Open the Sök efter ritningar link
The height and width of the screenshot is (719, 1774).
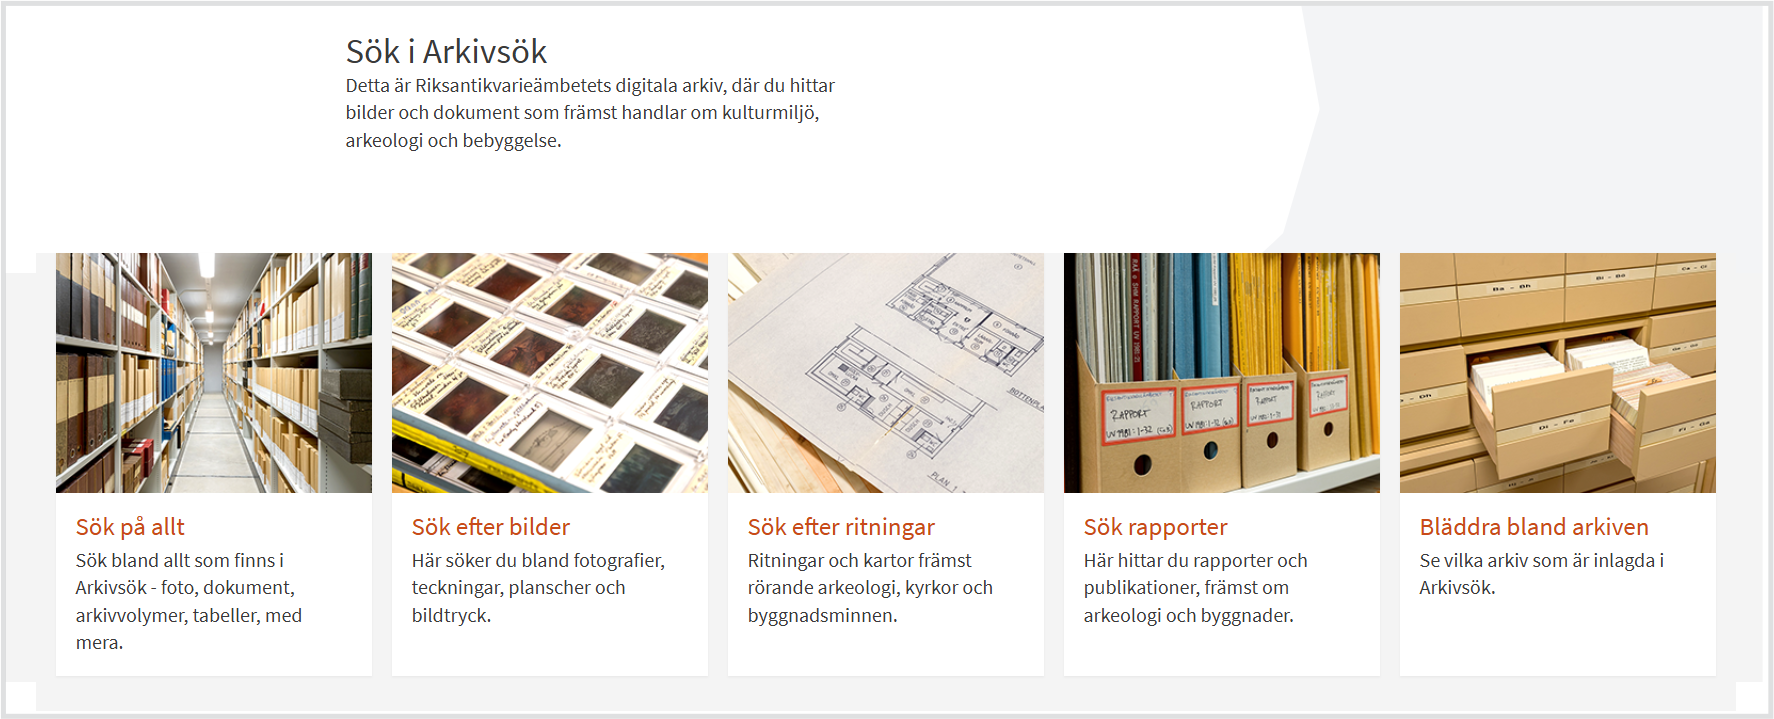pyautogui.click(x=841, y=527)
